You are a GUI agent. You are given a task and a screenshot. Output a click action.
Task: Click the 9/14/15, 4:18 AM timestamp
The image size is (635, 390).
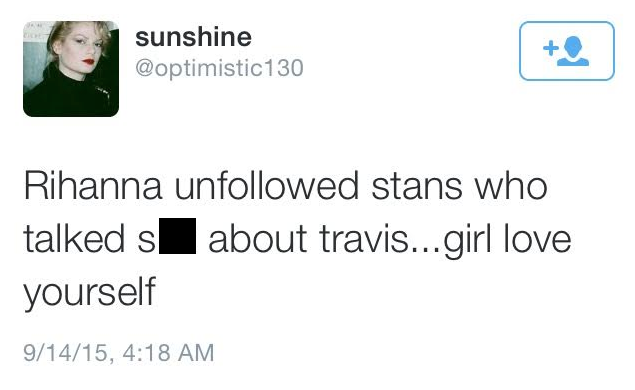[x=119, y=352]
